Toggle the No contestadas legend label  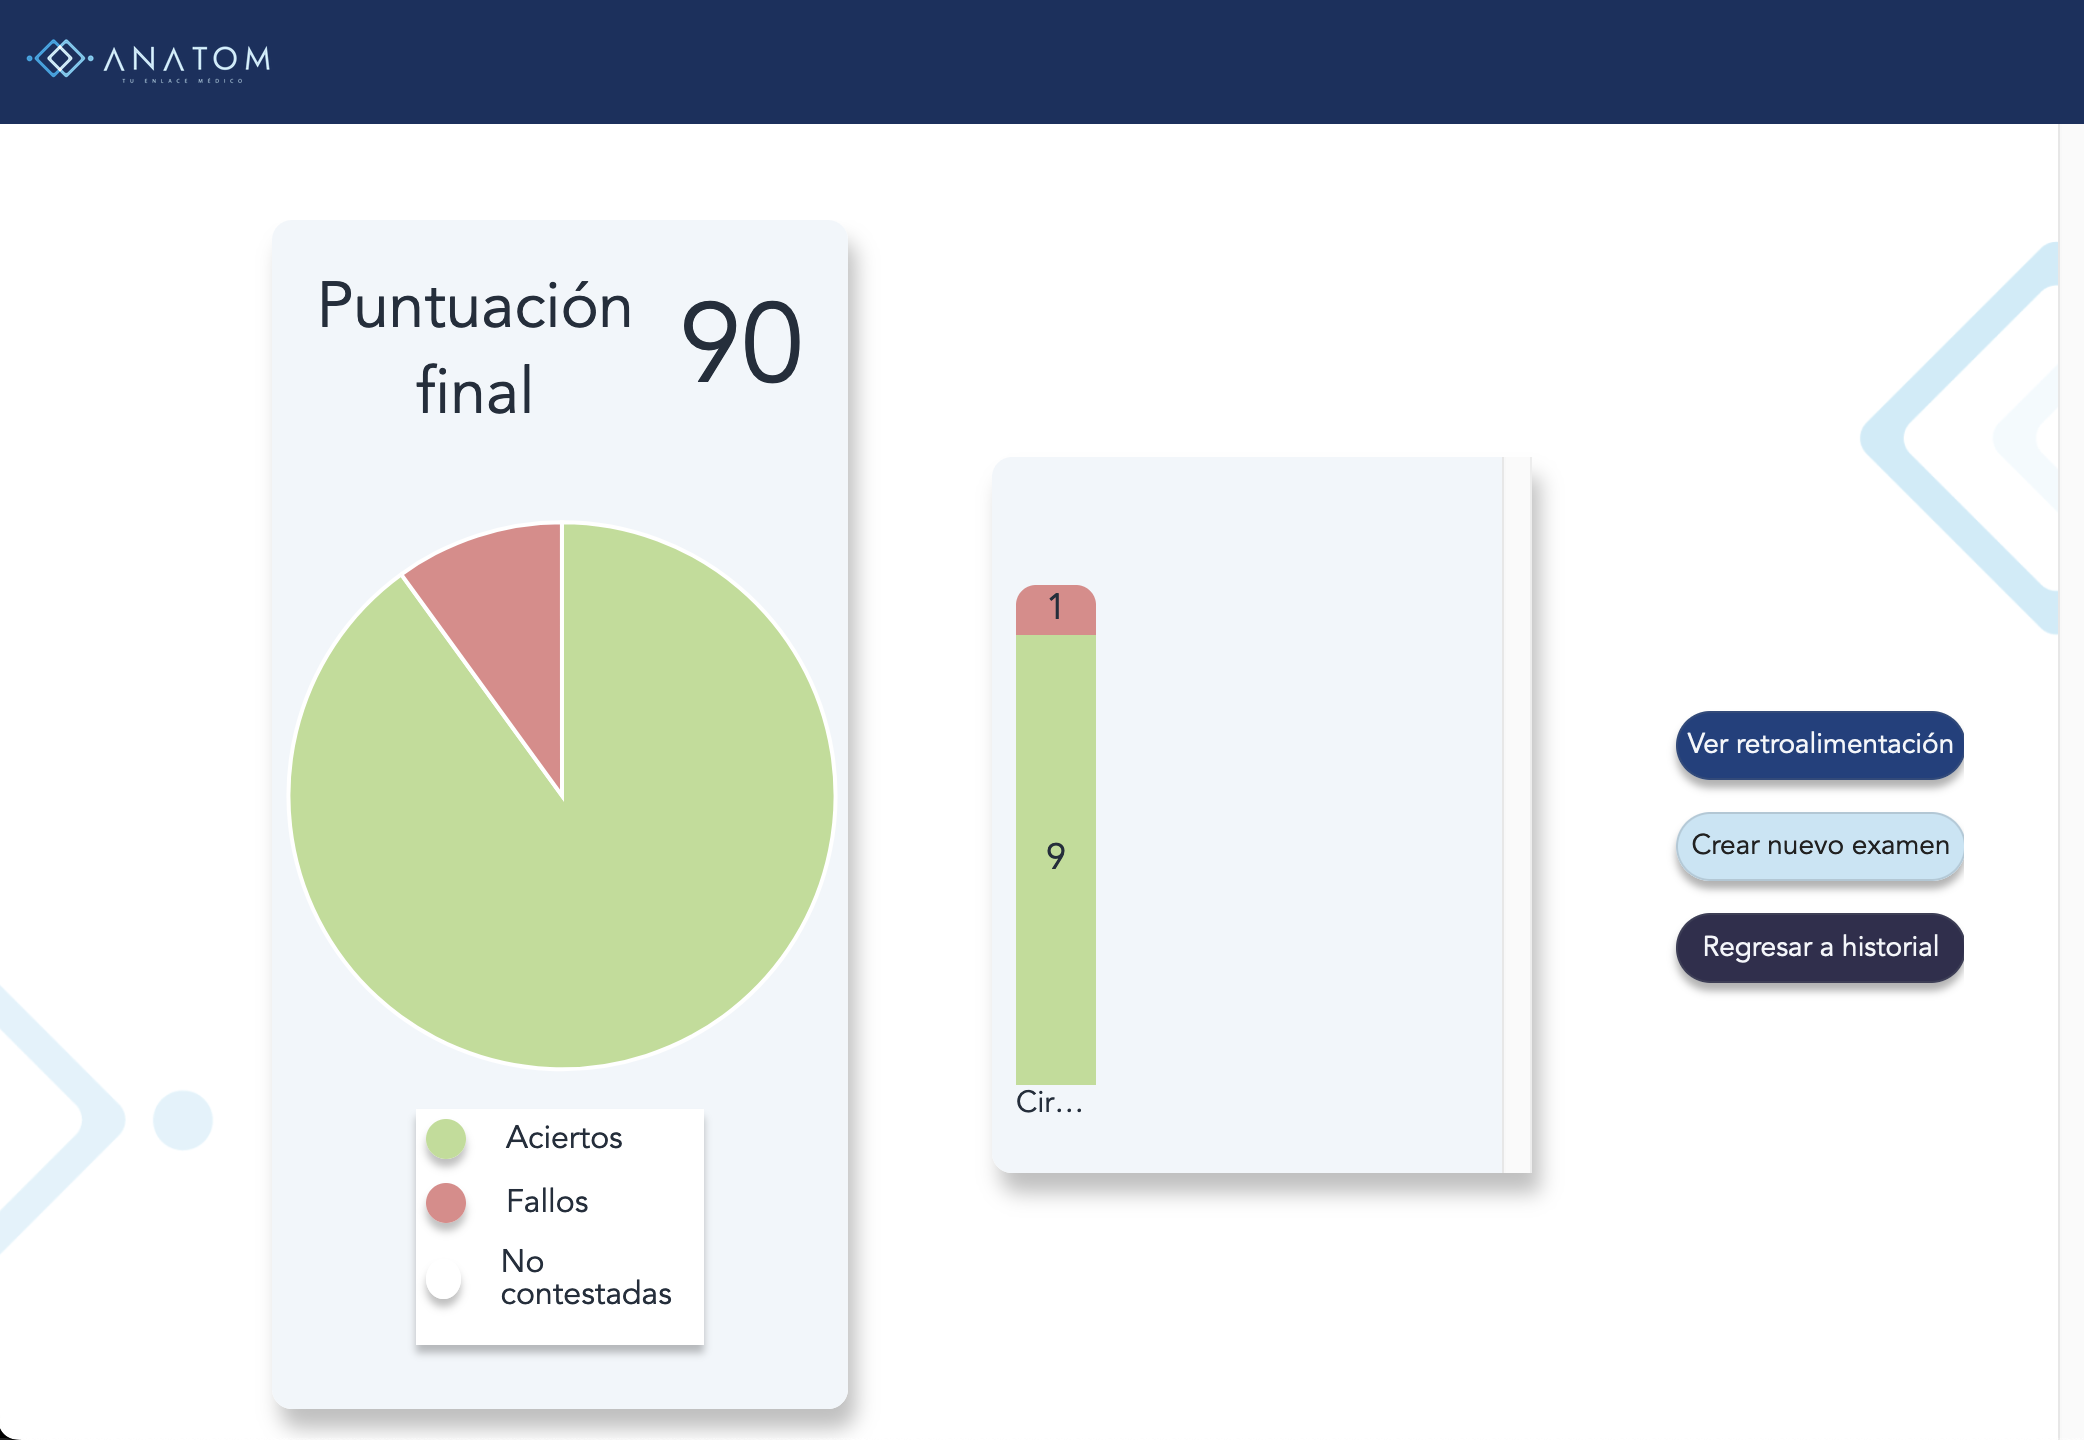[x=585, y=1277]
